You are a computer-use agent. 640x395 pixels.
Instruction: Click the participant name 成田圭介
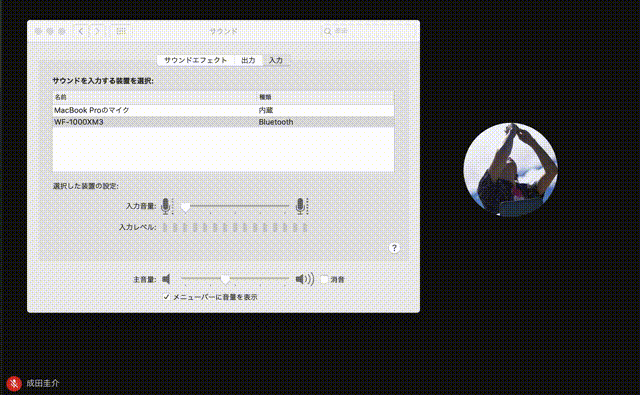coord(43,384)
